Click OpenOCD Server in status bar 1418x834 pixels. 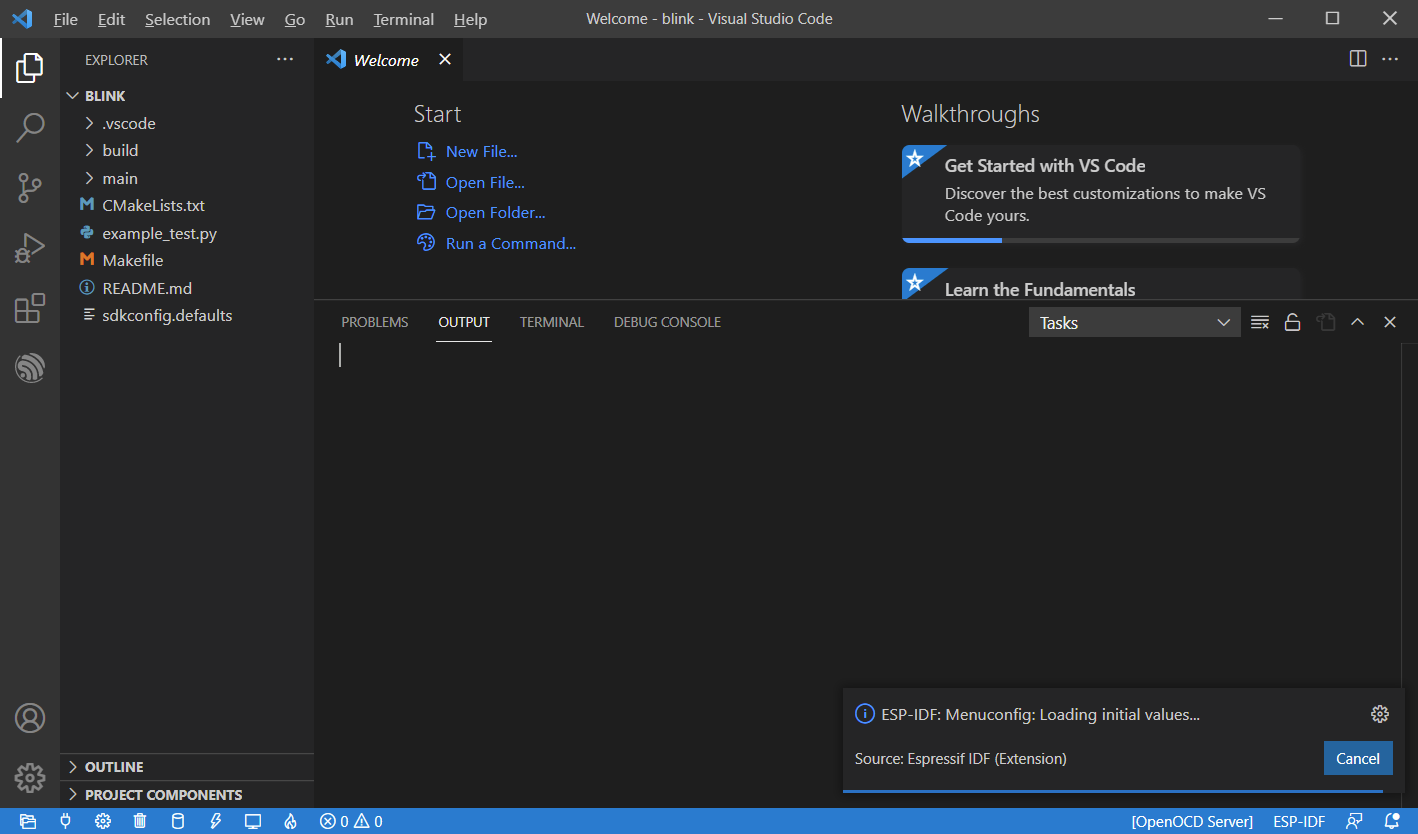(1192, 822)
